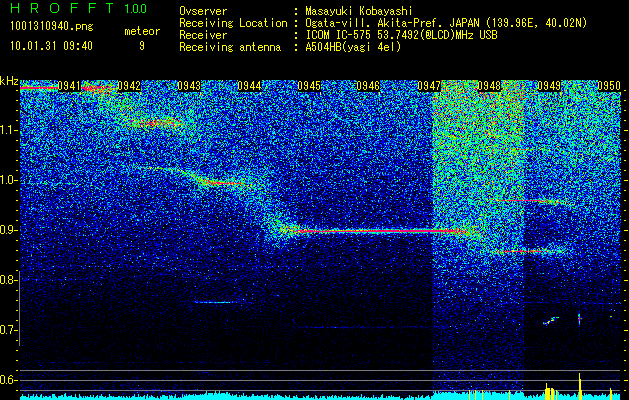The image size is (629, 400).
Task: Click the 0949 time marker
Action: (x=549, y=86)
